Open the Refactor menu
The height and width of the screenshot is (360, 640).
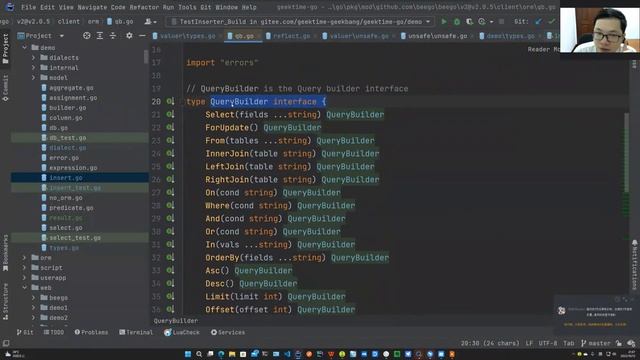coord(144,7)
